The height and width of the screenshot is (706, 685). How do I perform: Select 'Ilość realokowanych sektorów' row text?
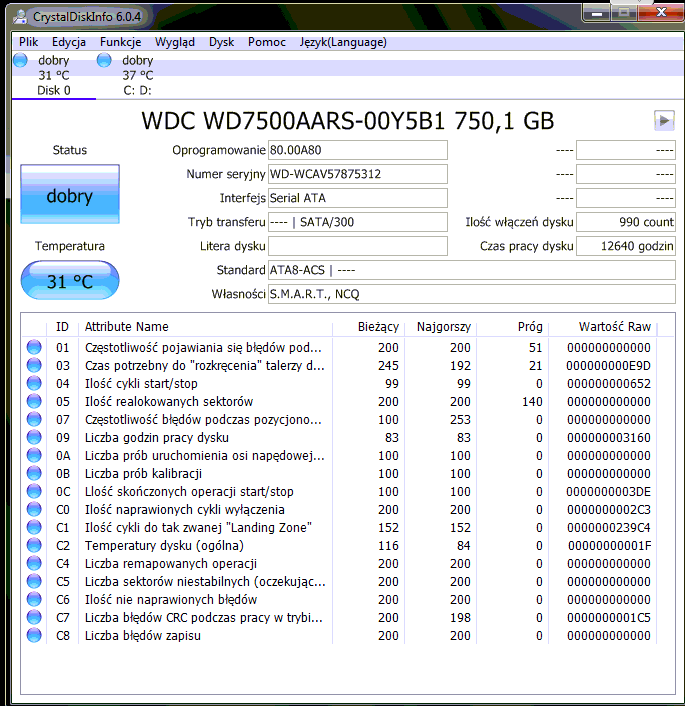(169, 402)
